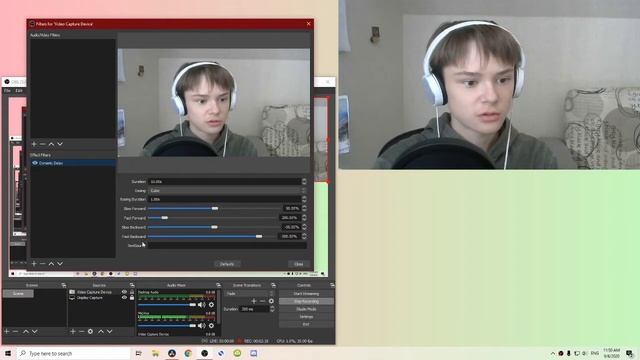Open the Fade transition dropdown
The width and height of the screenshot is (640, 360).
(x=250, y=293)
